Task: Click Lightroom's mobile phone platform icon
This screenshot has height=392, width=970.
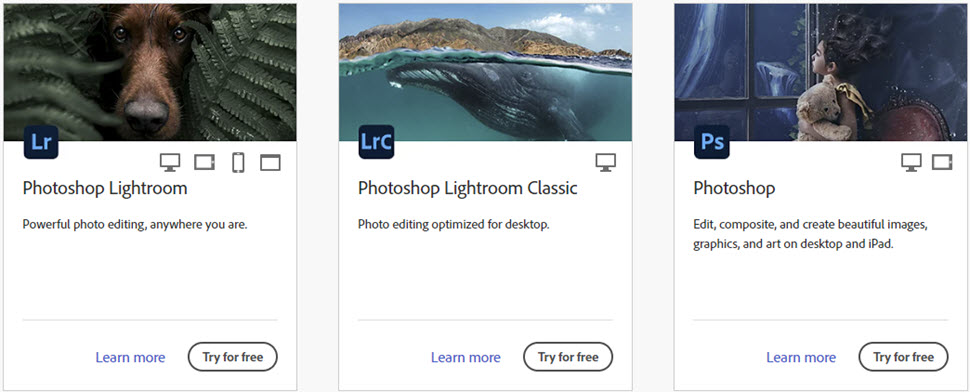Action: coord(238,163)
